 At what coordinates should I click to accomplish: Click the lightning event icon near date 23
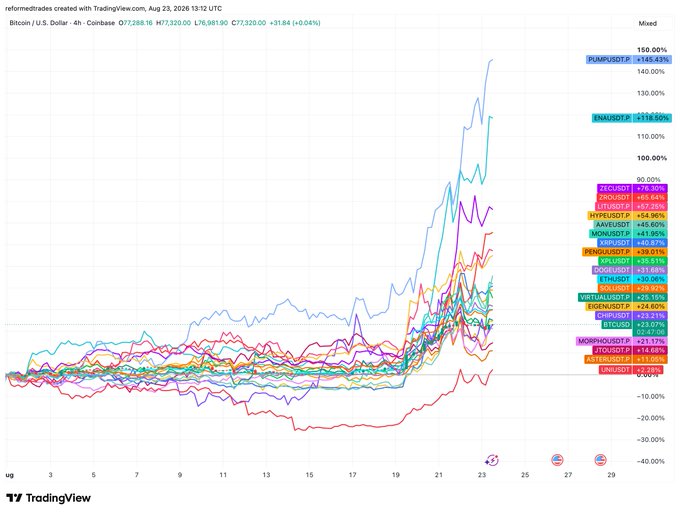[x=492, y=460]
